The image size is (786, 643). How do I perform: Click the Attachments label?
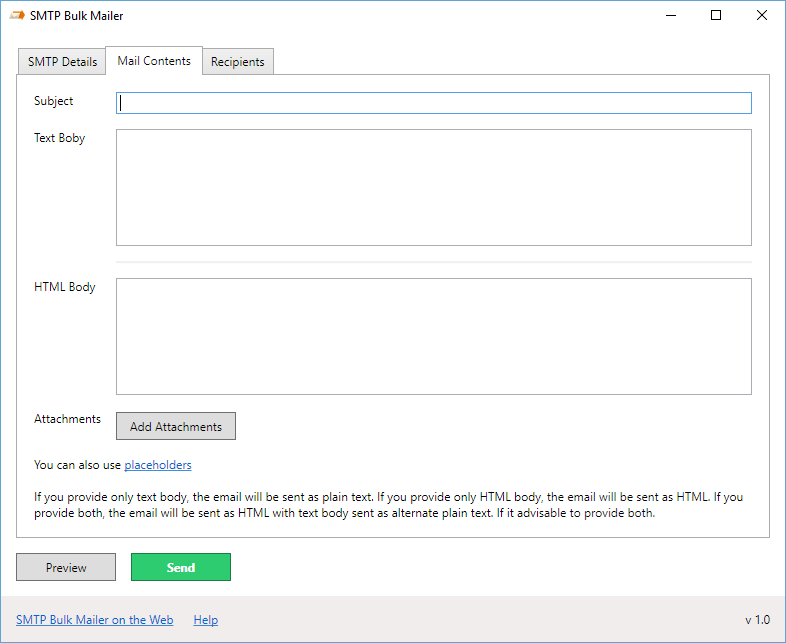coord(67,419)
